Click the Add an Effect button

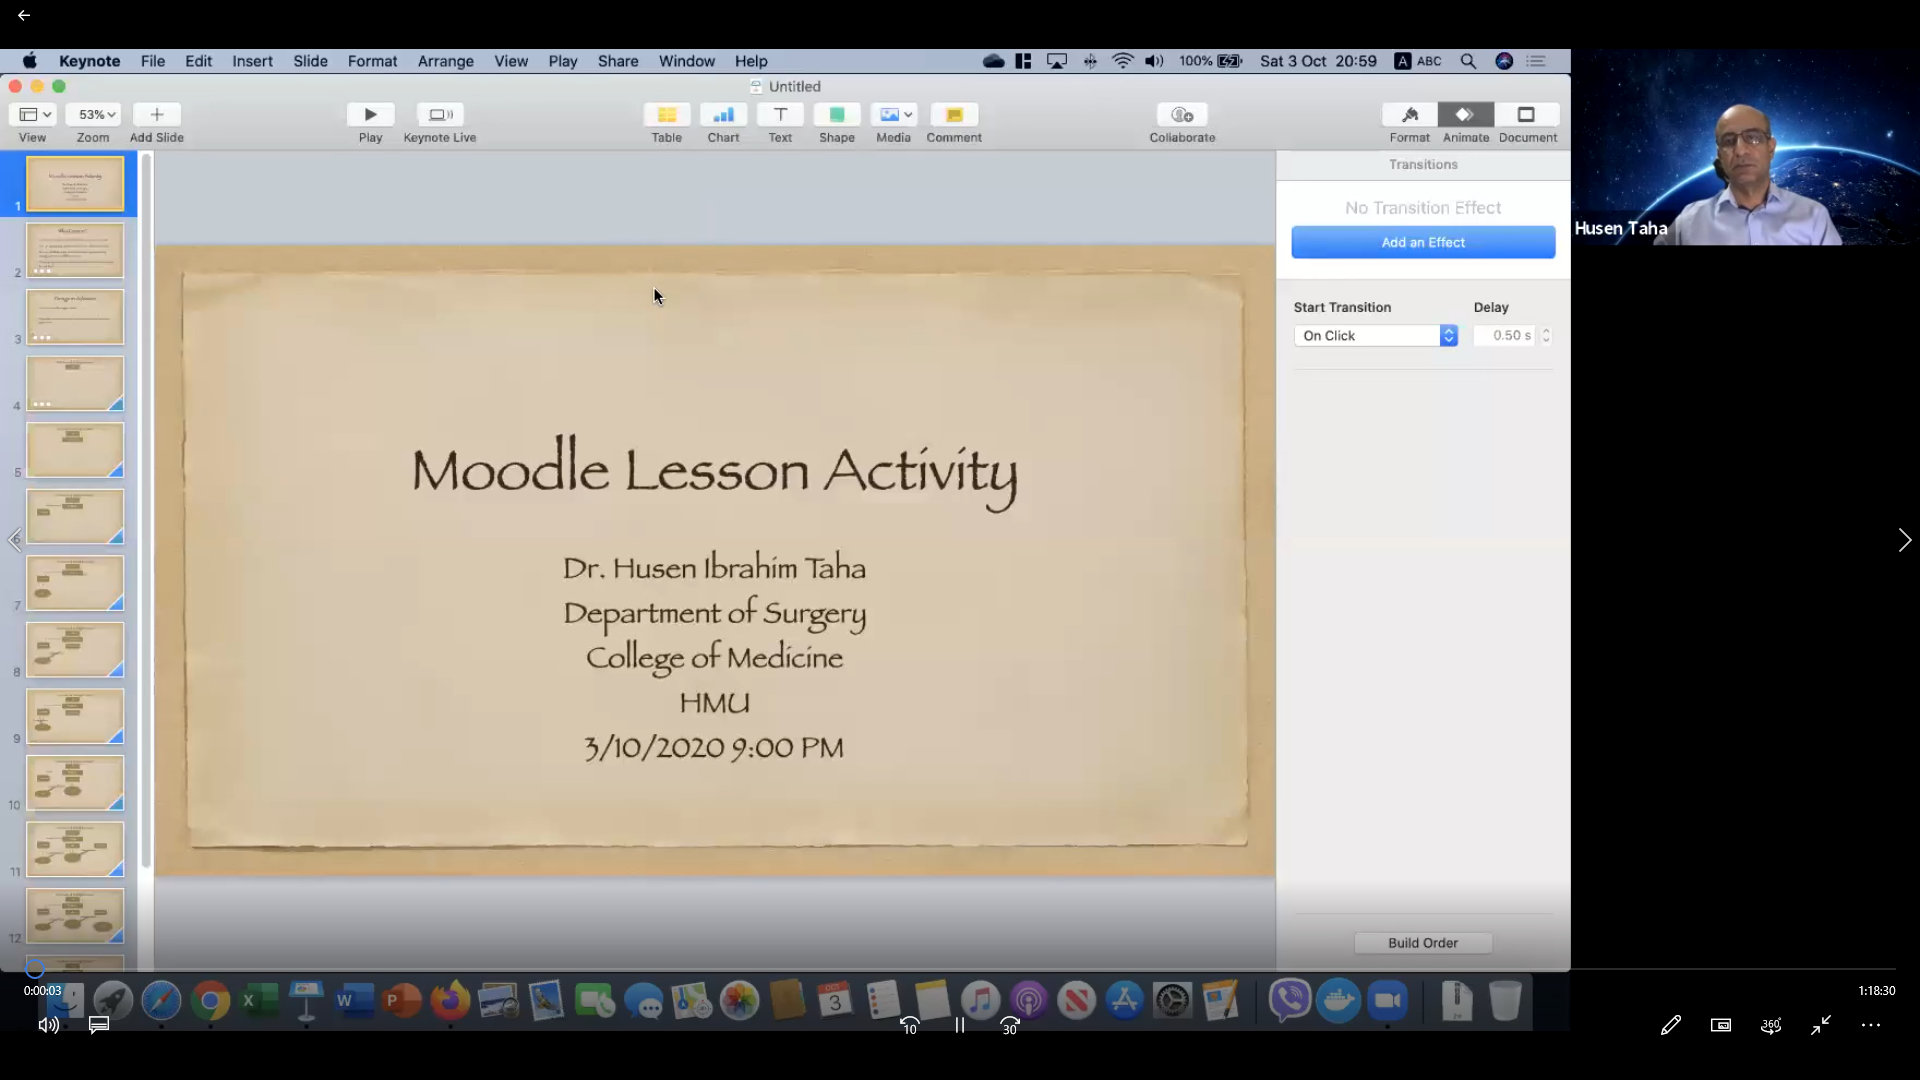[1423, 242]
